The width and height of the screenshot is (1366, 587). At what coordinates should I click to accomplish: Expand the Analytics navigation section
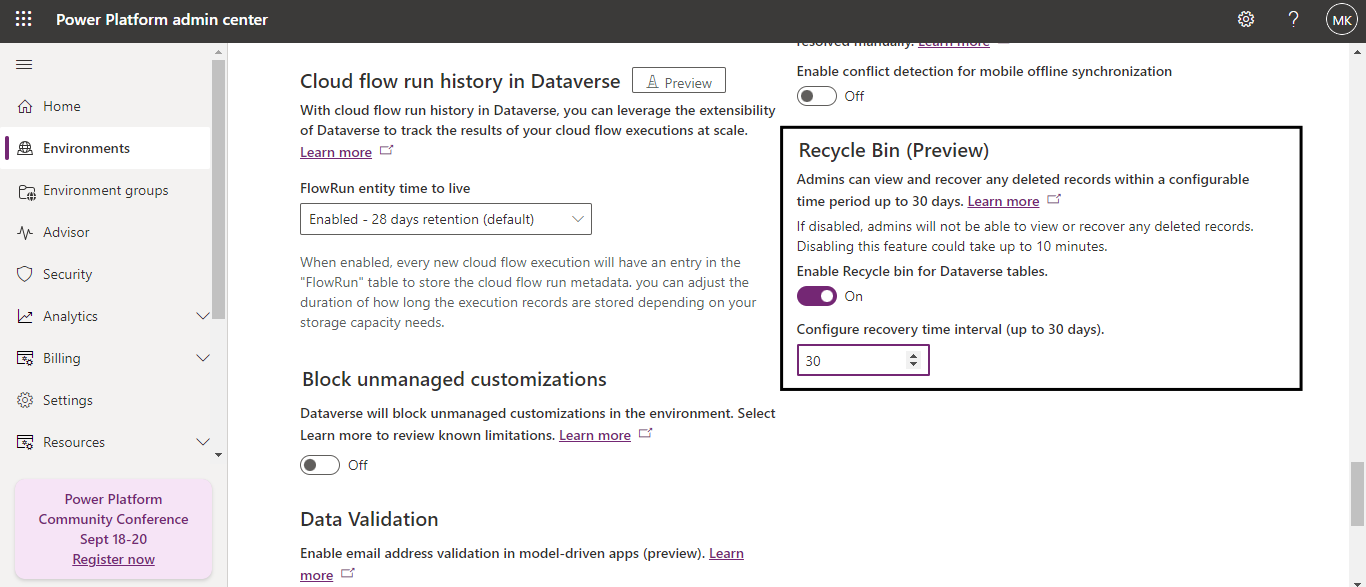pos(203,316)
